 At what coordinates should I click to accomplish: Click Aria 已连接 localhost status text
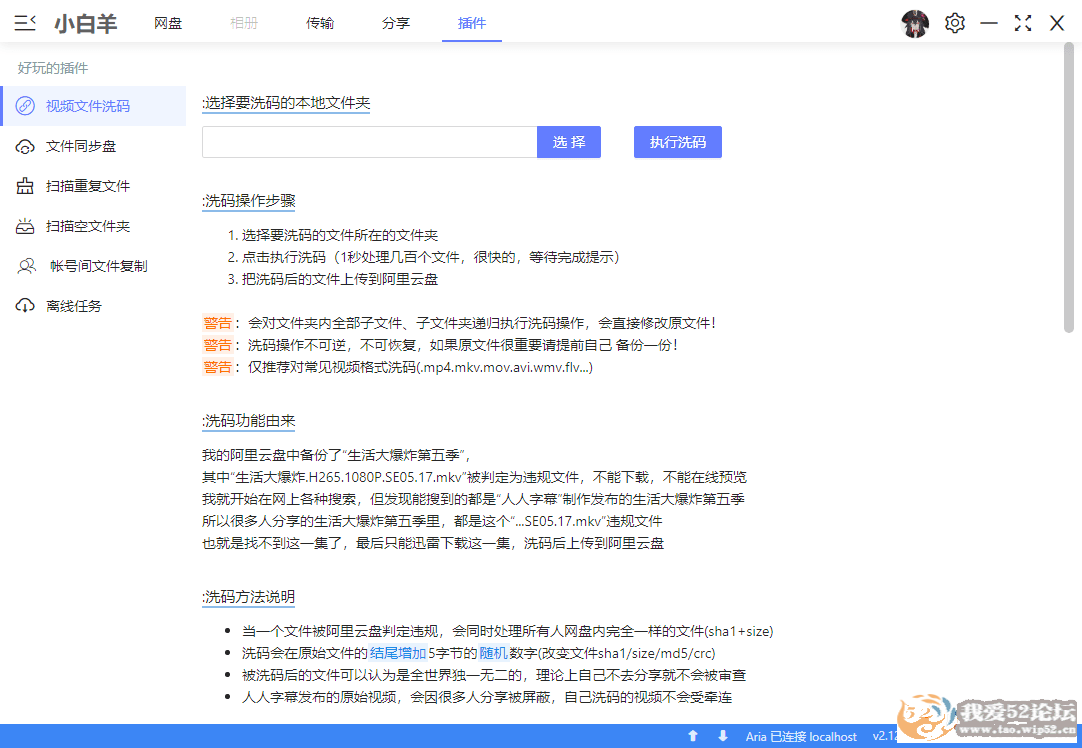tap(801, 736)
